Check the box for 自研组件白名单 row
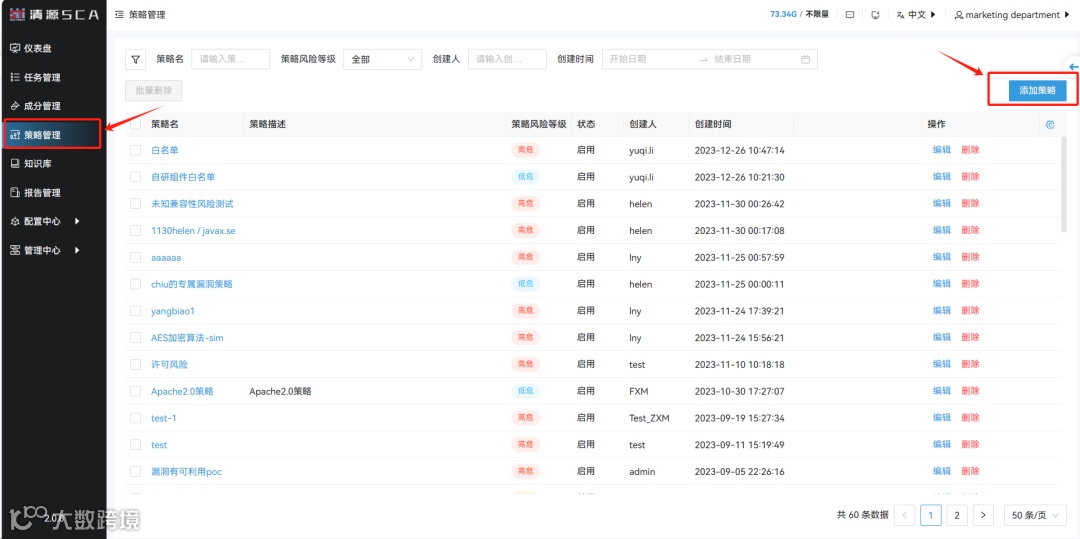 coord(136,177)
